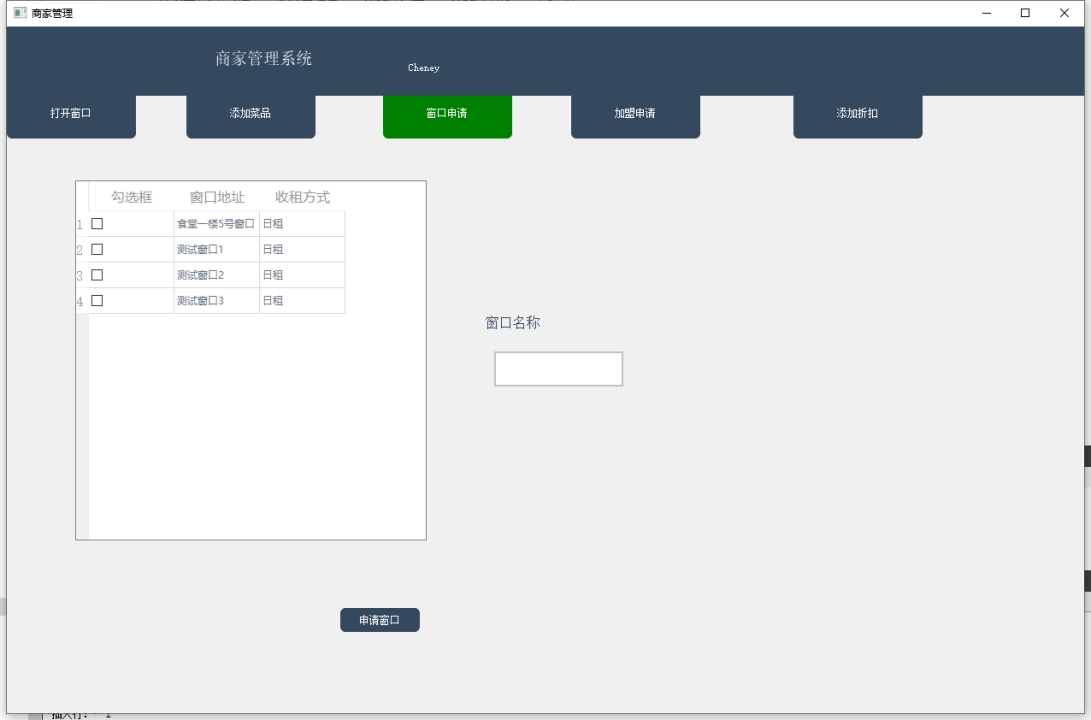Enable checkbox in 测试窗口2 row

tap(97, 275)
